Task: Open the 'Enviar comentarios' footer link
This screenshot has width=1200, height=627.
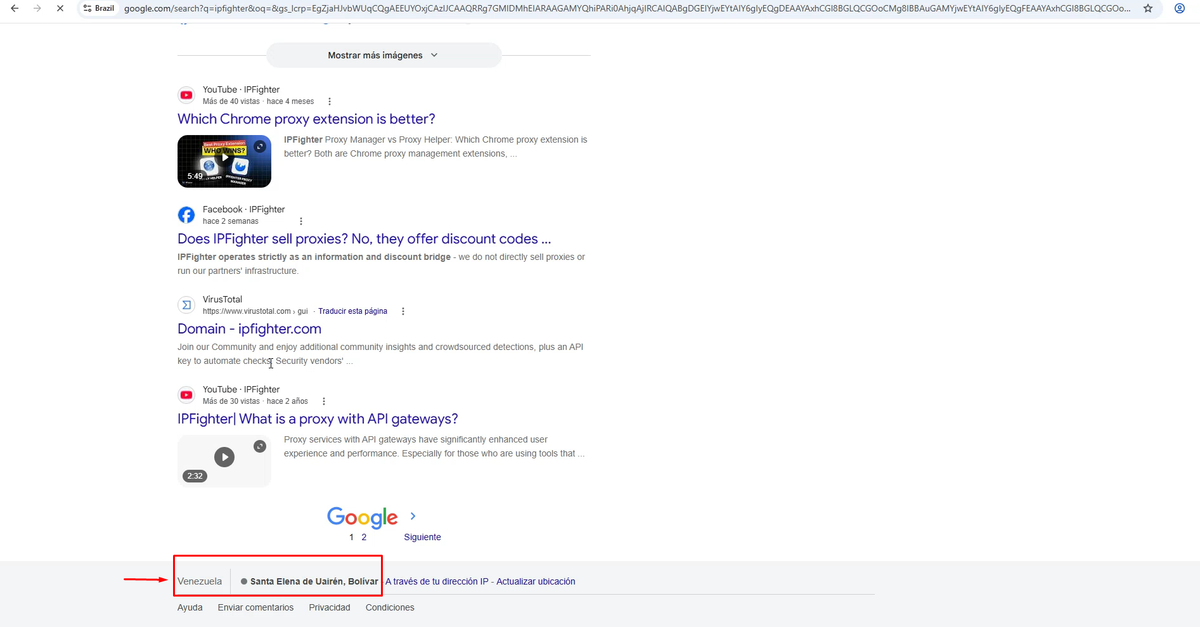Action: tap(256, 607)
